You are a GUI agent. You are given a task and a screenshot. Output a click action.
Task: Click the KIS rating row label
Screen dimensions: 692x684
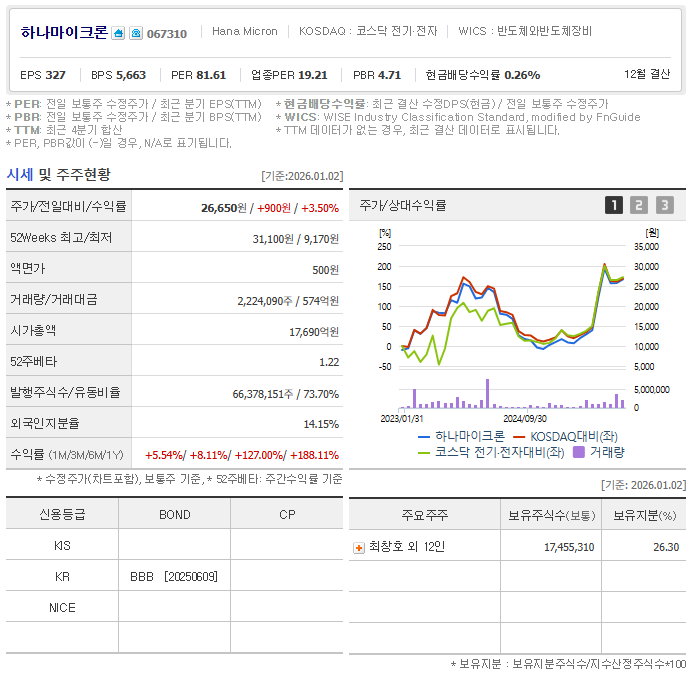[x=62, y=546]
